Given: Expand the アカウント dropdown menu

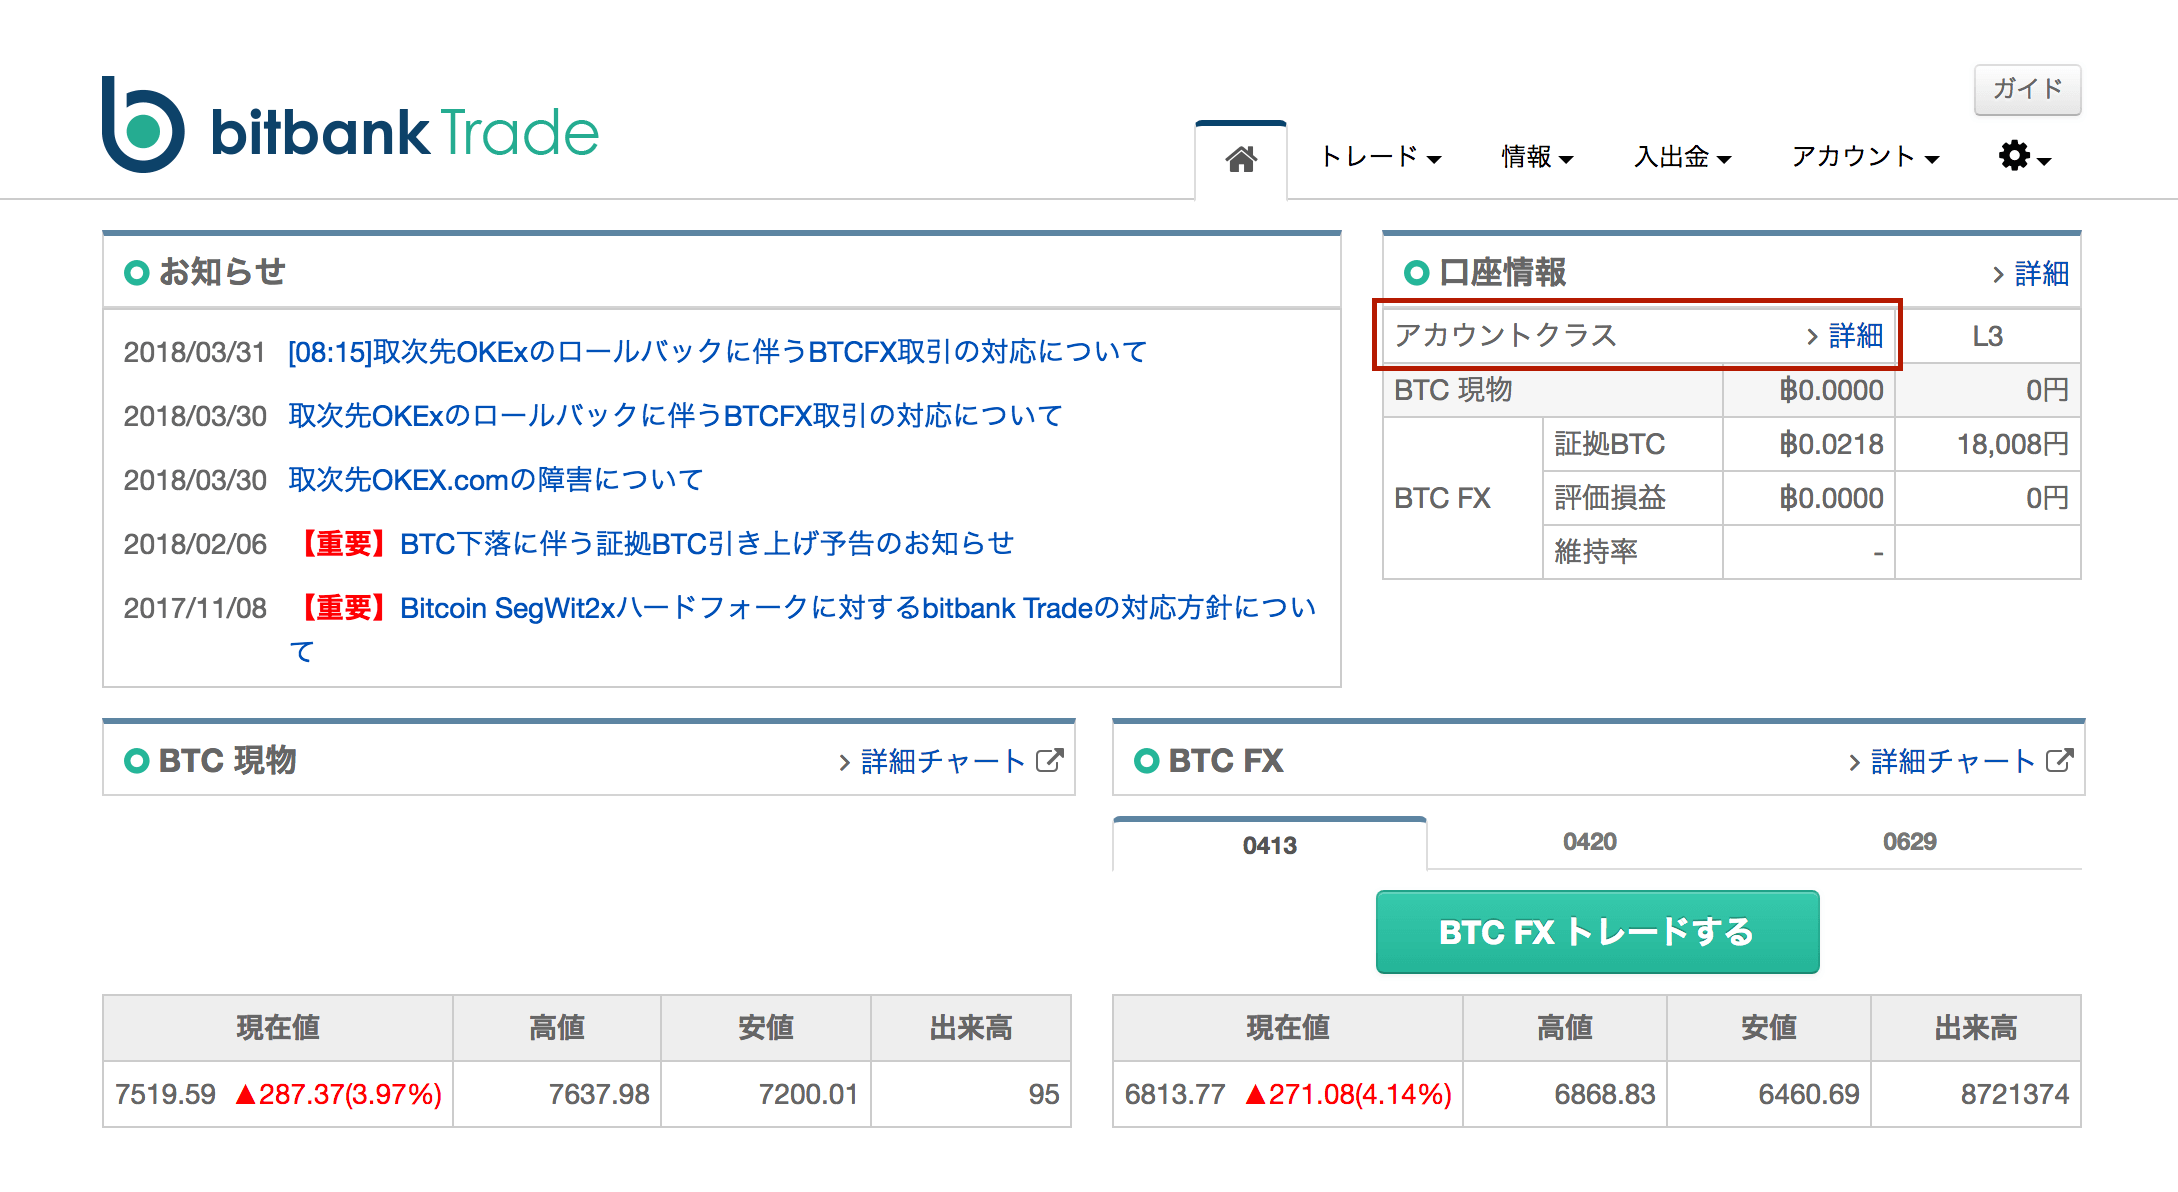Looking at the screenshot, I should pyautogui.click(x=1865, y=157).
